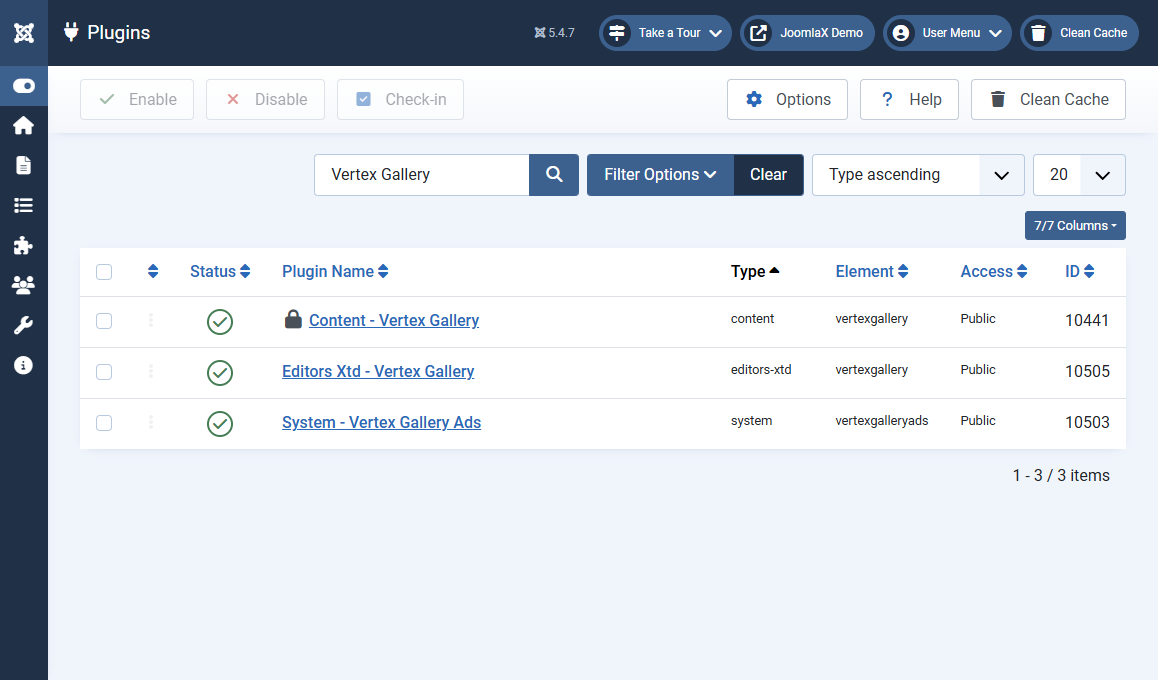Image resolution: width=1158 pixels, height=680 pixels.
Task: Click the Check-in toolbar button
Action: [x=400, y=100]
